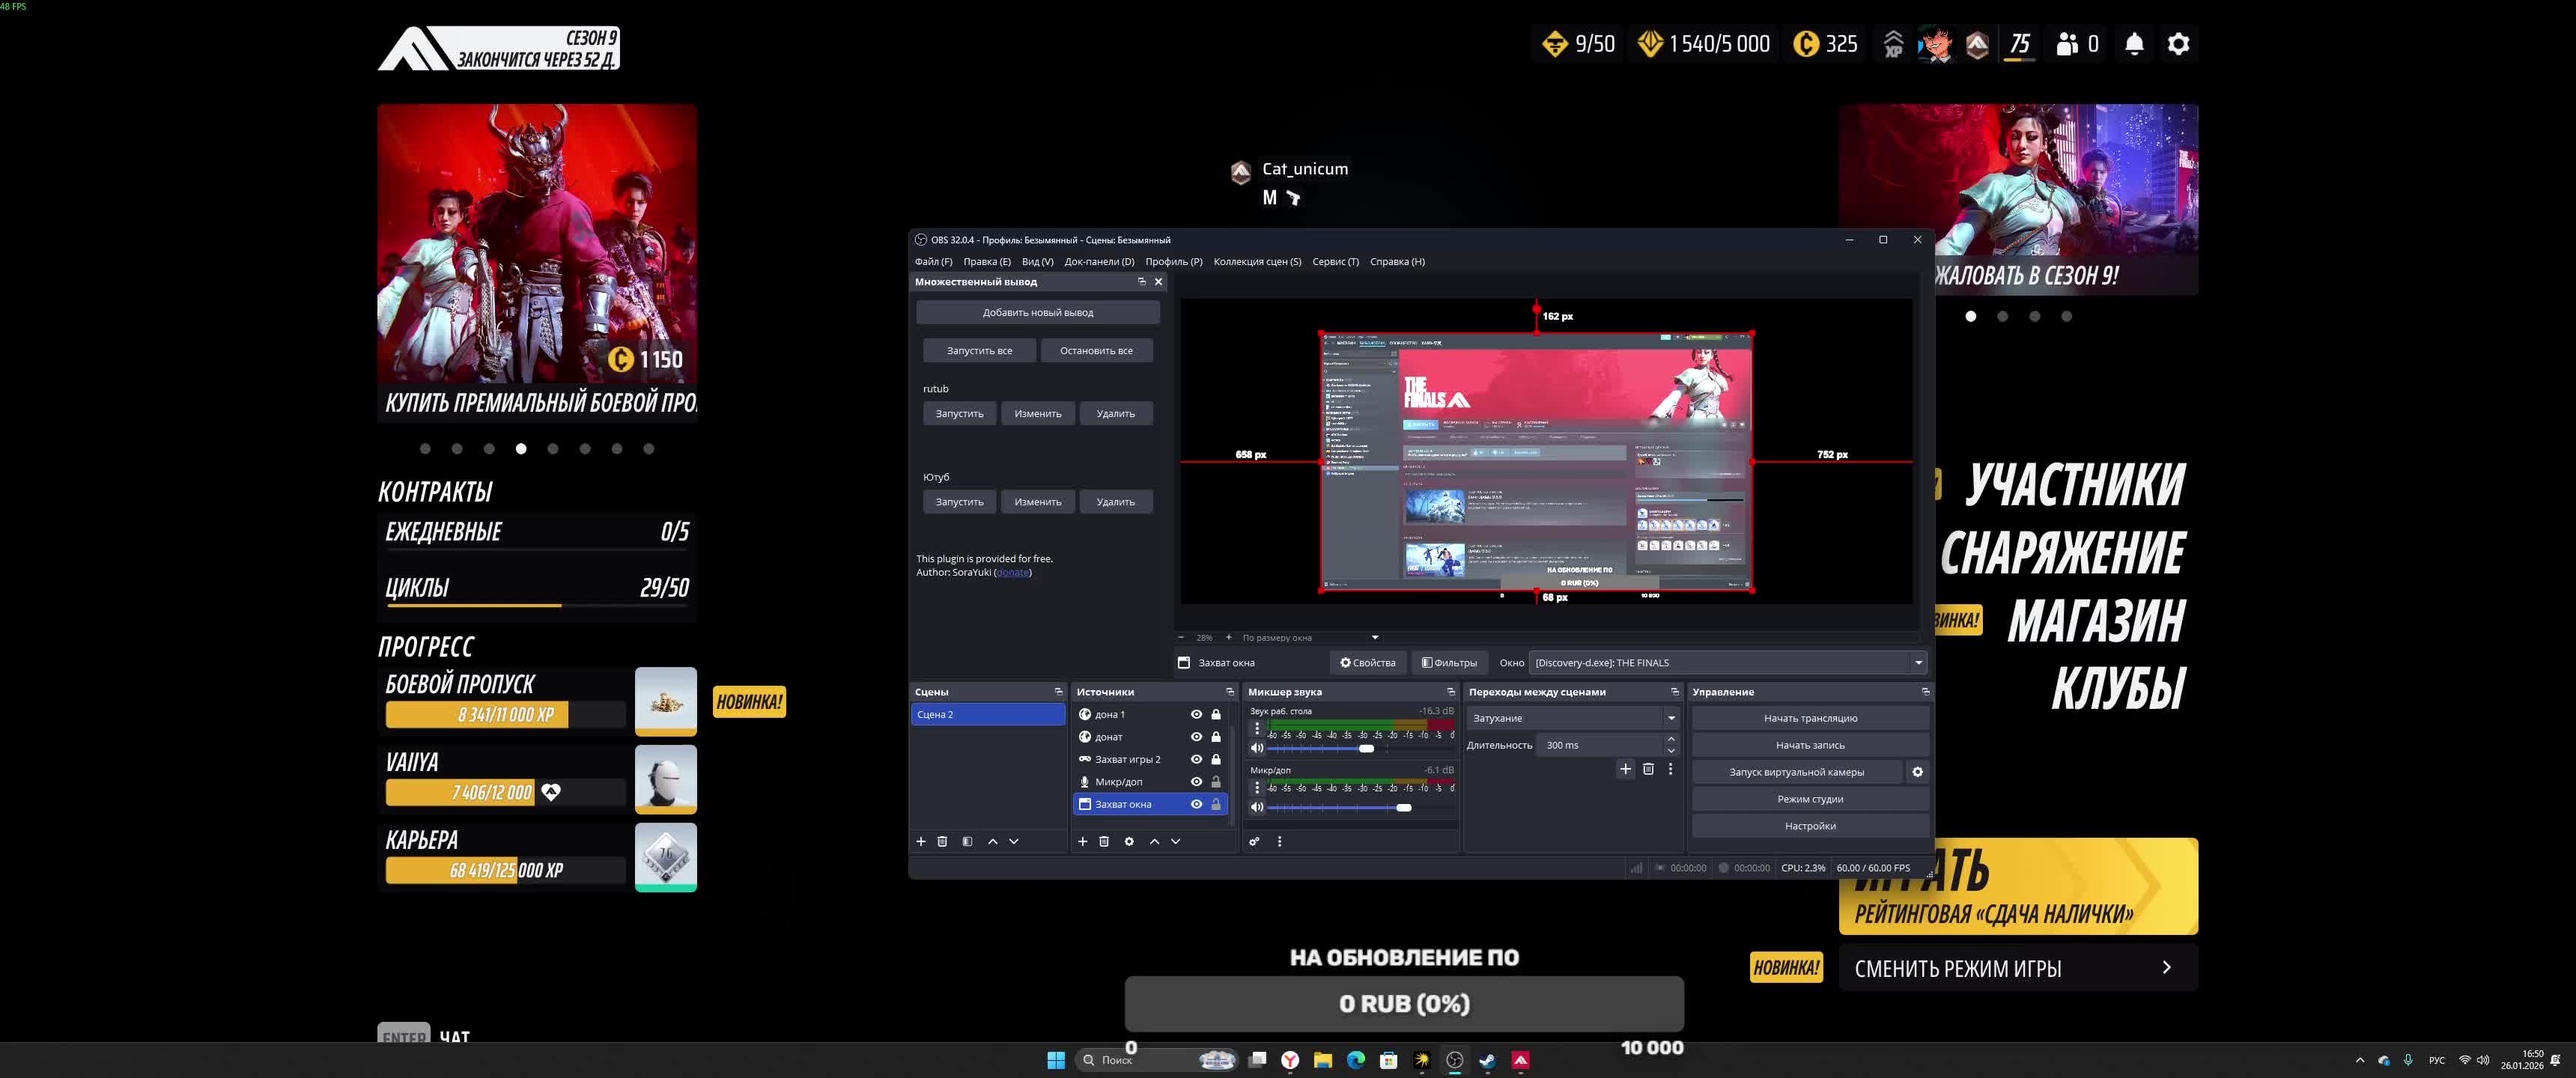This screenshot has width=2576, height=1078.
Task: Open Steam from the Windows taskbar
Action: [1487, 1060]
